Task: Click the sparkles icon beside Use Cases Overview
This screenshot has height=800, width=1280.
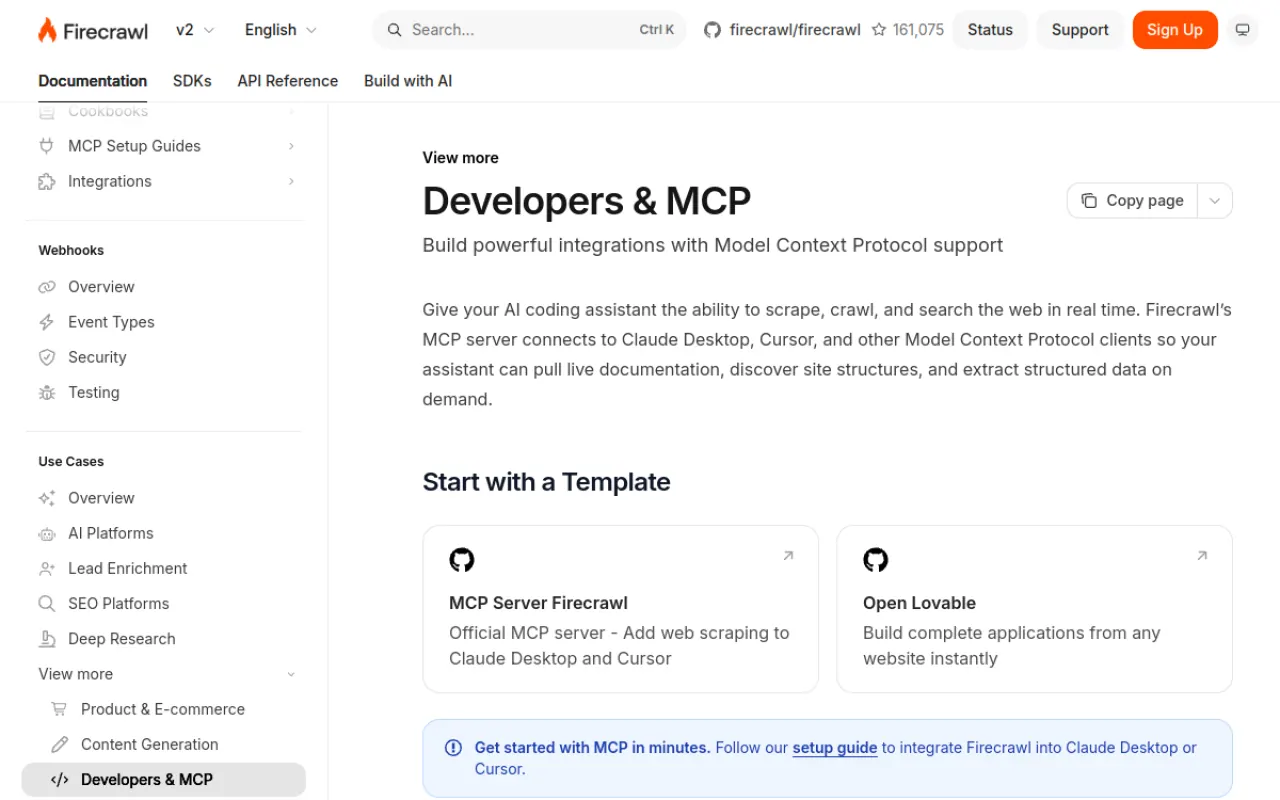Action: [x=46, y=498]
